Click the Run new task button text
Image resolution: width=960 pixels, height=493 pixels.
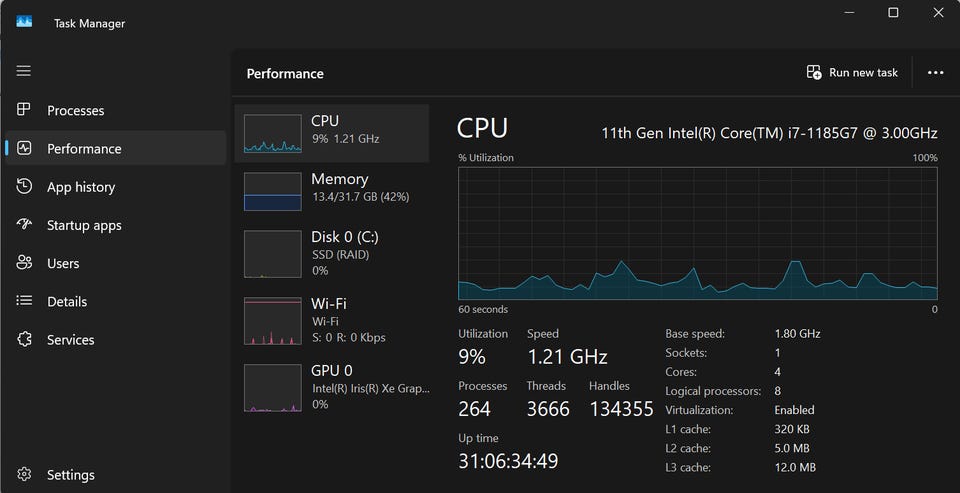(x=863, y=72)
